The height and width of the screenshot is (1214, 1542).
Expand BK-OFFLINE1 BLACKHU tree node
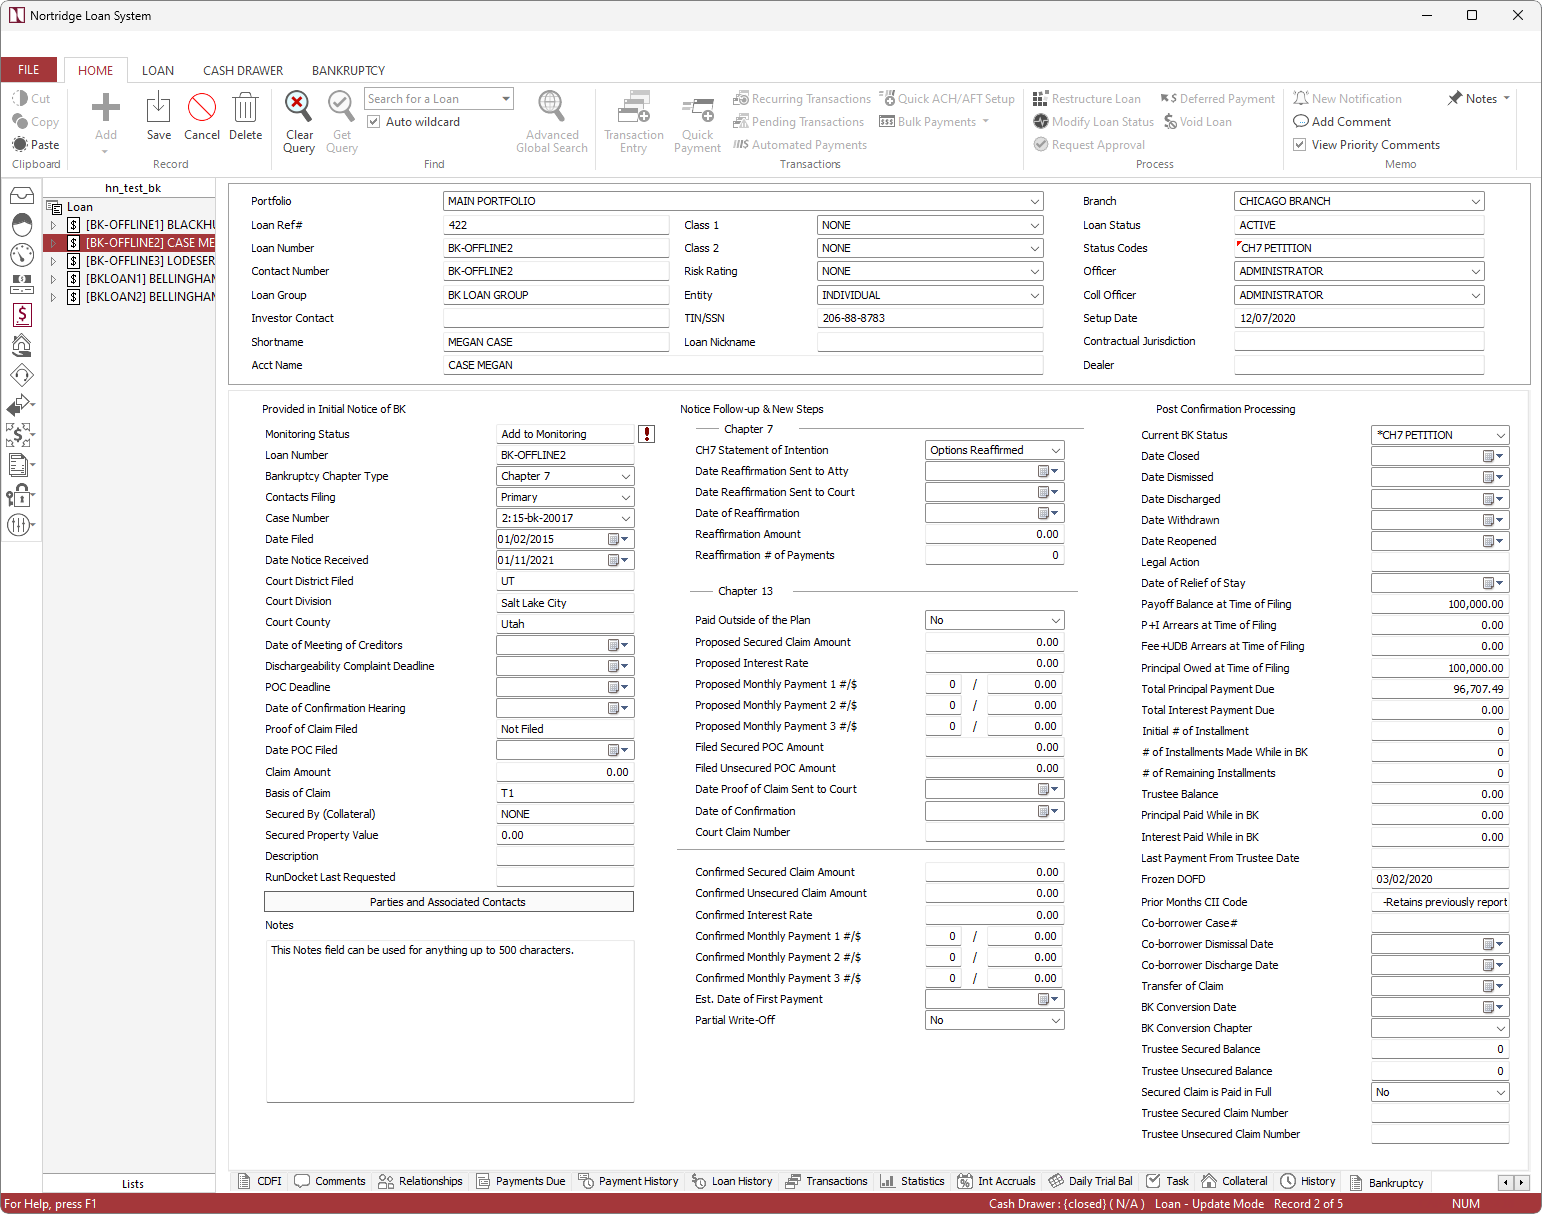[x=53, y=225]
